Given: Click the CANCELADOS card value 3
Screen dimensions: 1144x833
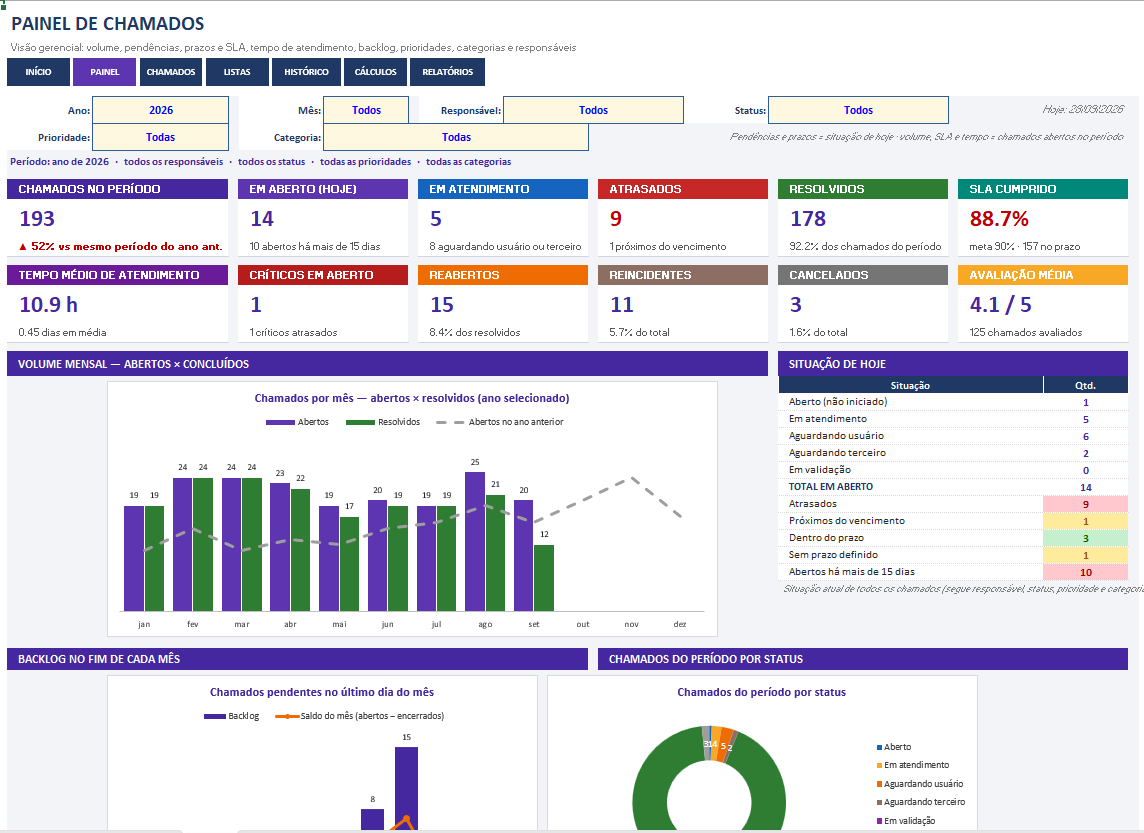Looking at the screenshot, I should (795, 305).
